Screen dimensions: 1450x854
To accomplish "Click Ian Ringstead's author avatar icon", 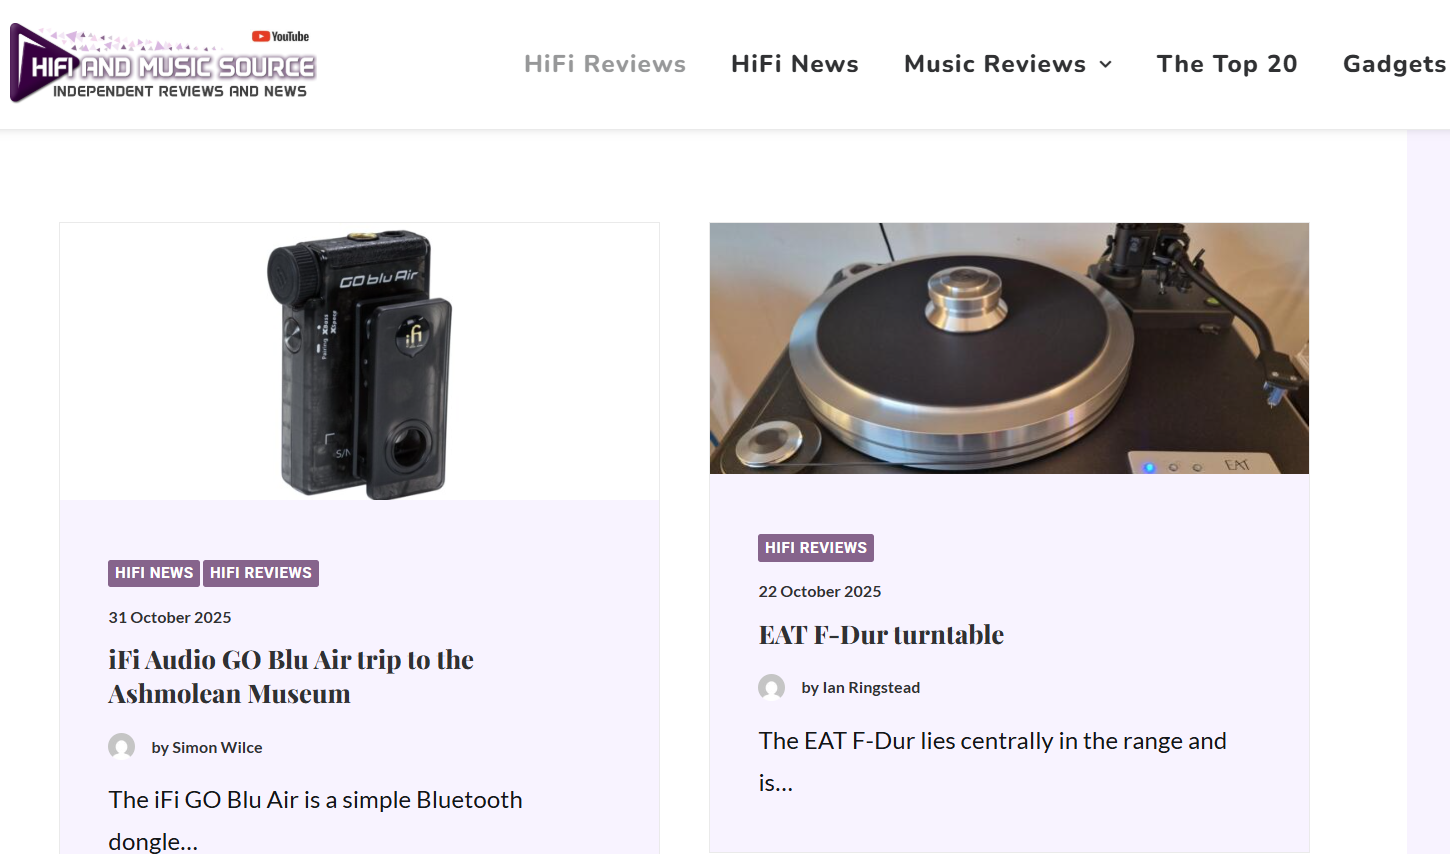I will pos(772,687).
